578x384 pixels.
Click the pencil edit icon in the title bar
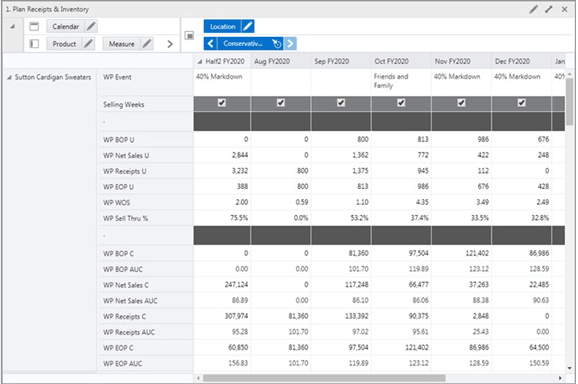[x=533, y=9]
